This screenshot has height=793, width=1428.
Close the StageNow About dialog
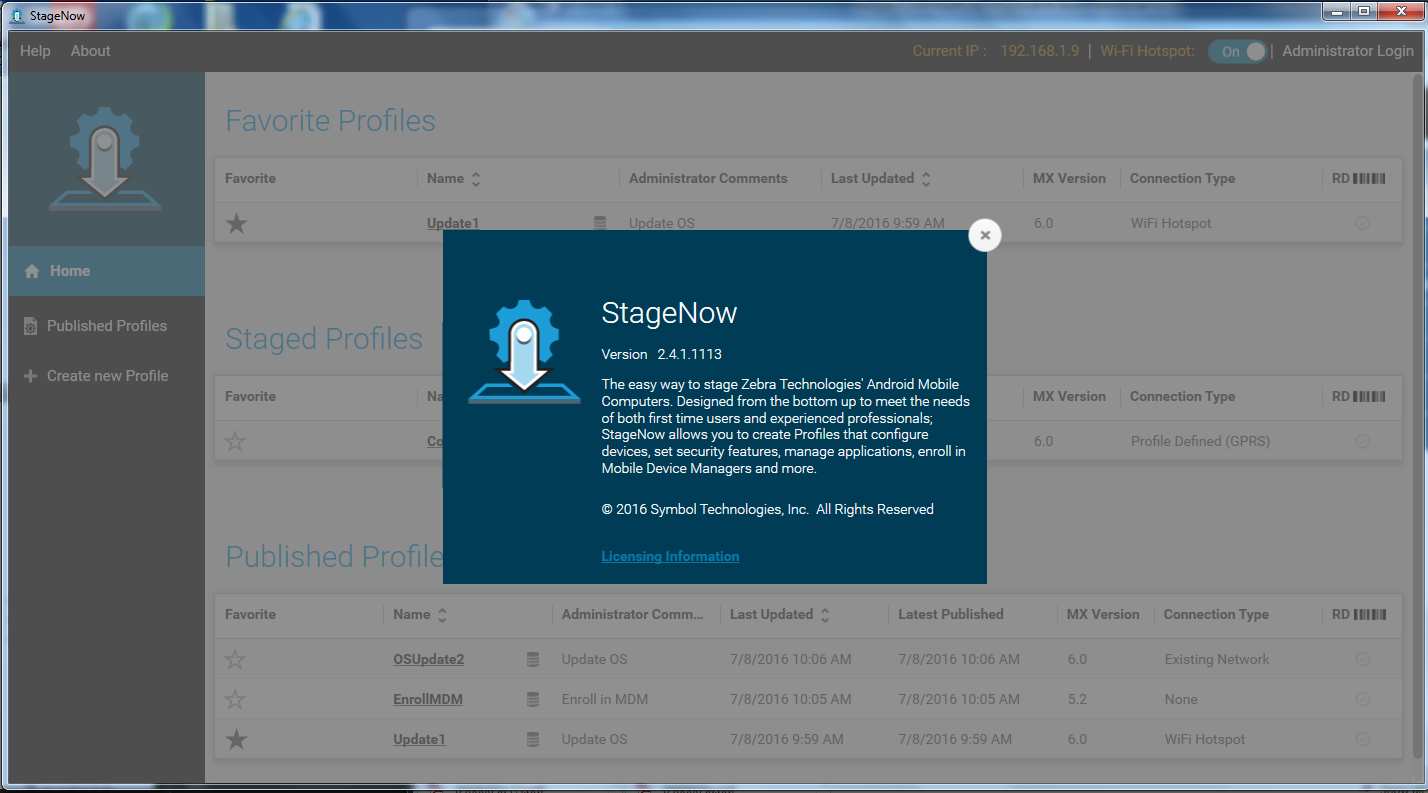coord(985,235)
